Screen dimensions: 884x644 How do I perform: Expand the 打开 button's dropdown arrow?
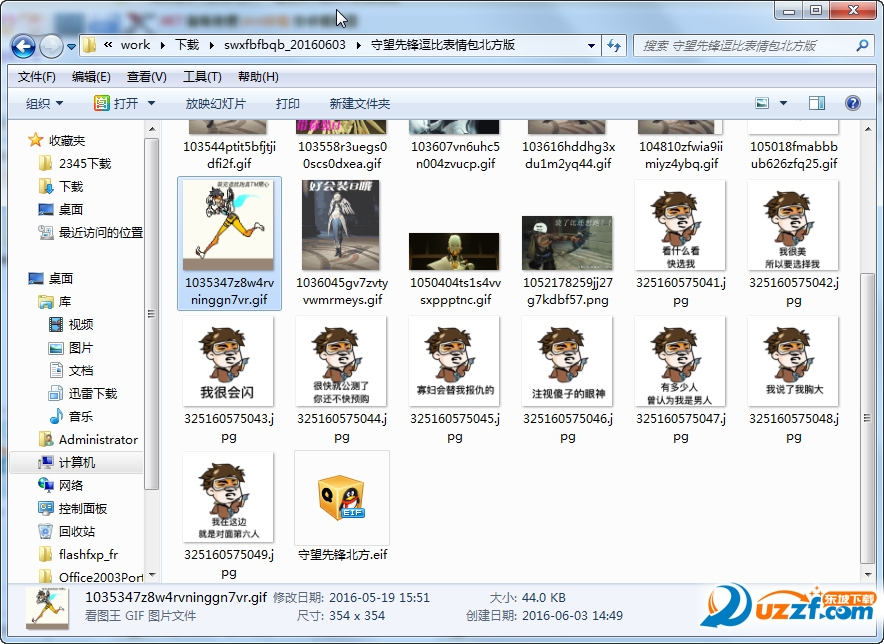click(151, 104)
